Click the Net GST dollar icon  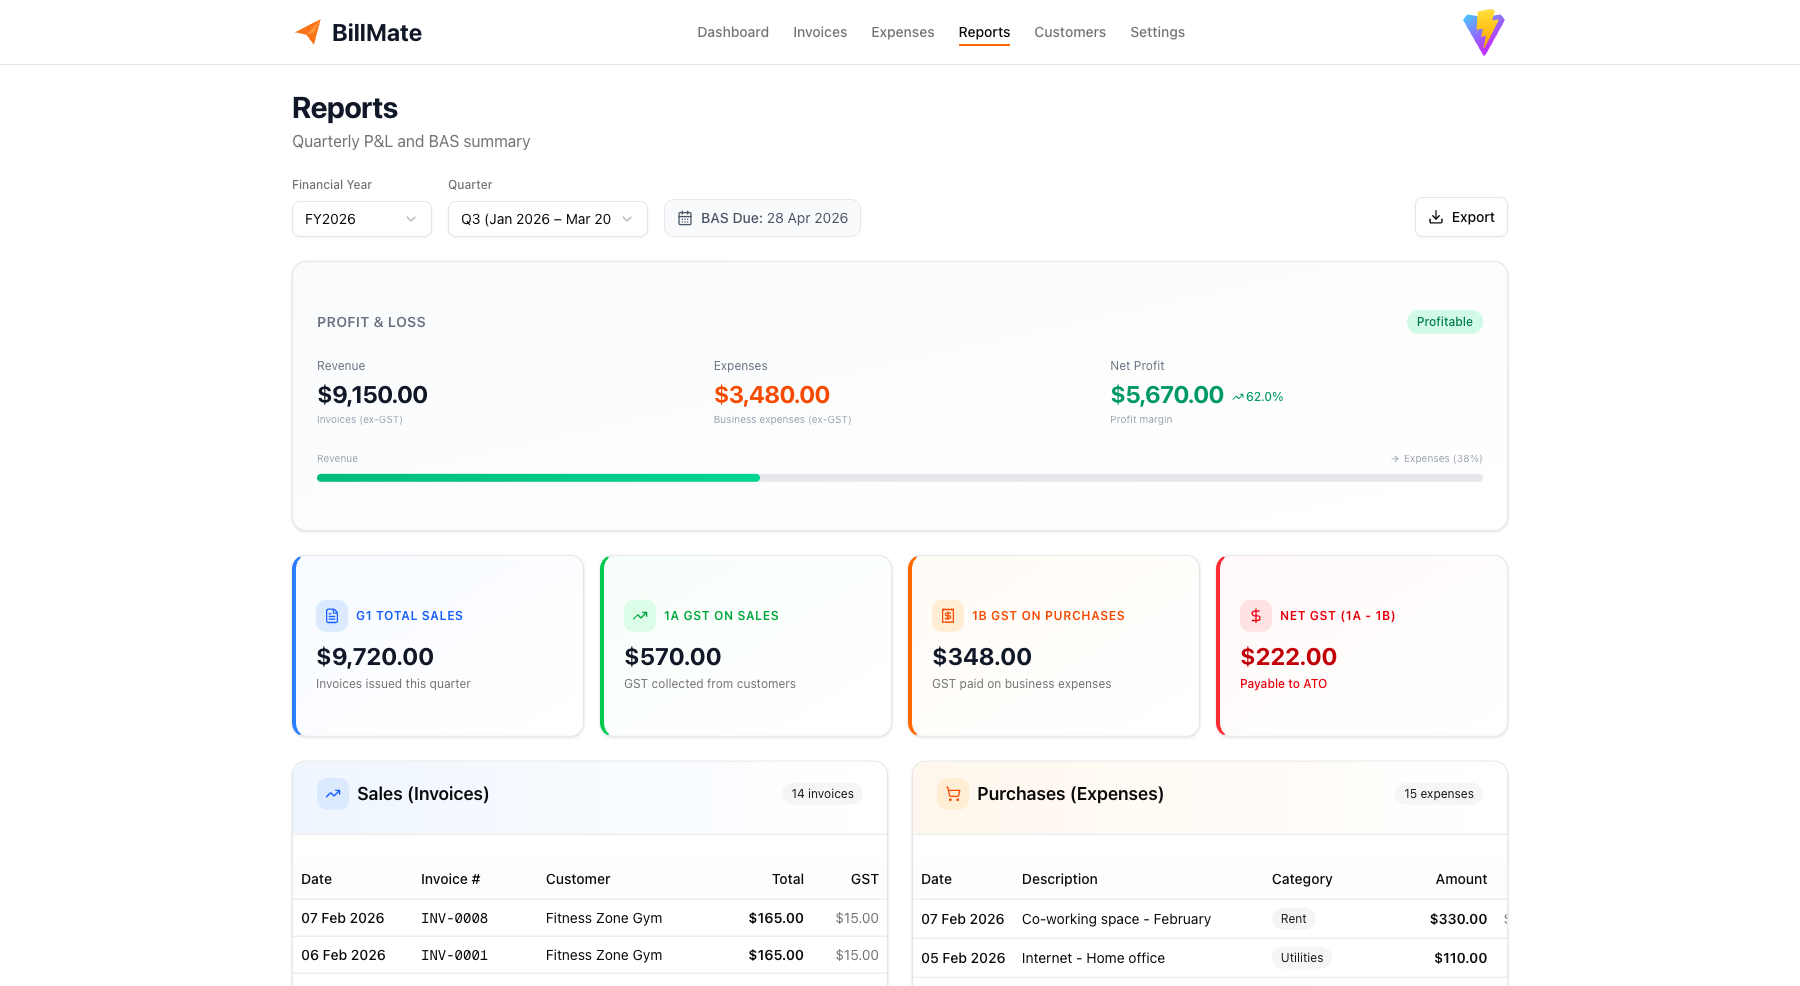pos(1255,616)
